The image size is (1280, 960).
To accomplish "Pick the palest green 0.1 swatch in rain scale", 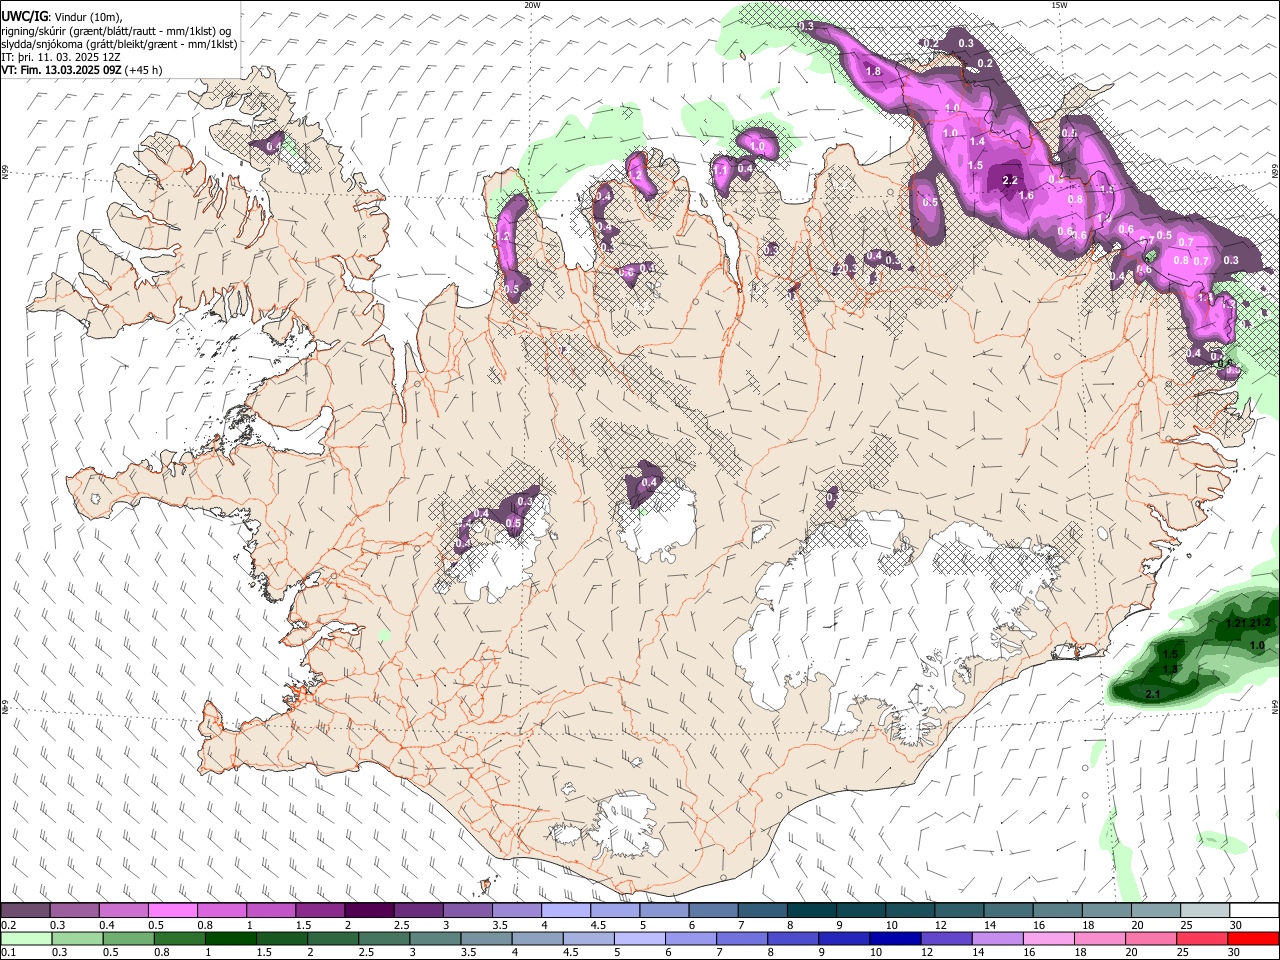I will tap(26, 939).
